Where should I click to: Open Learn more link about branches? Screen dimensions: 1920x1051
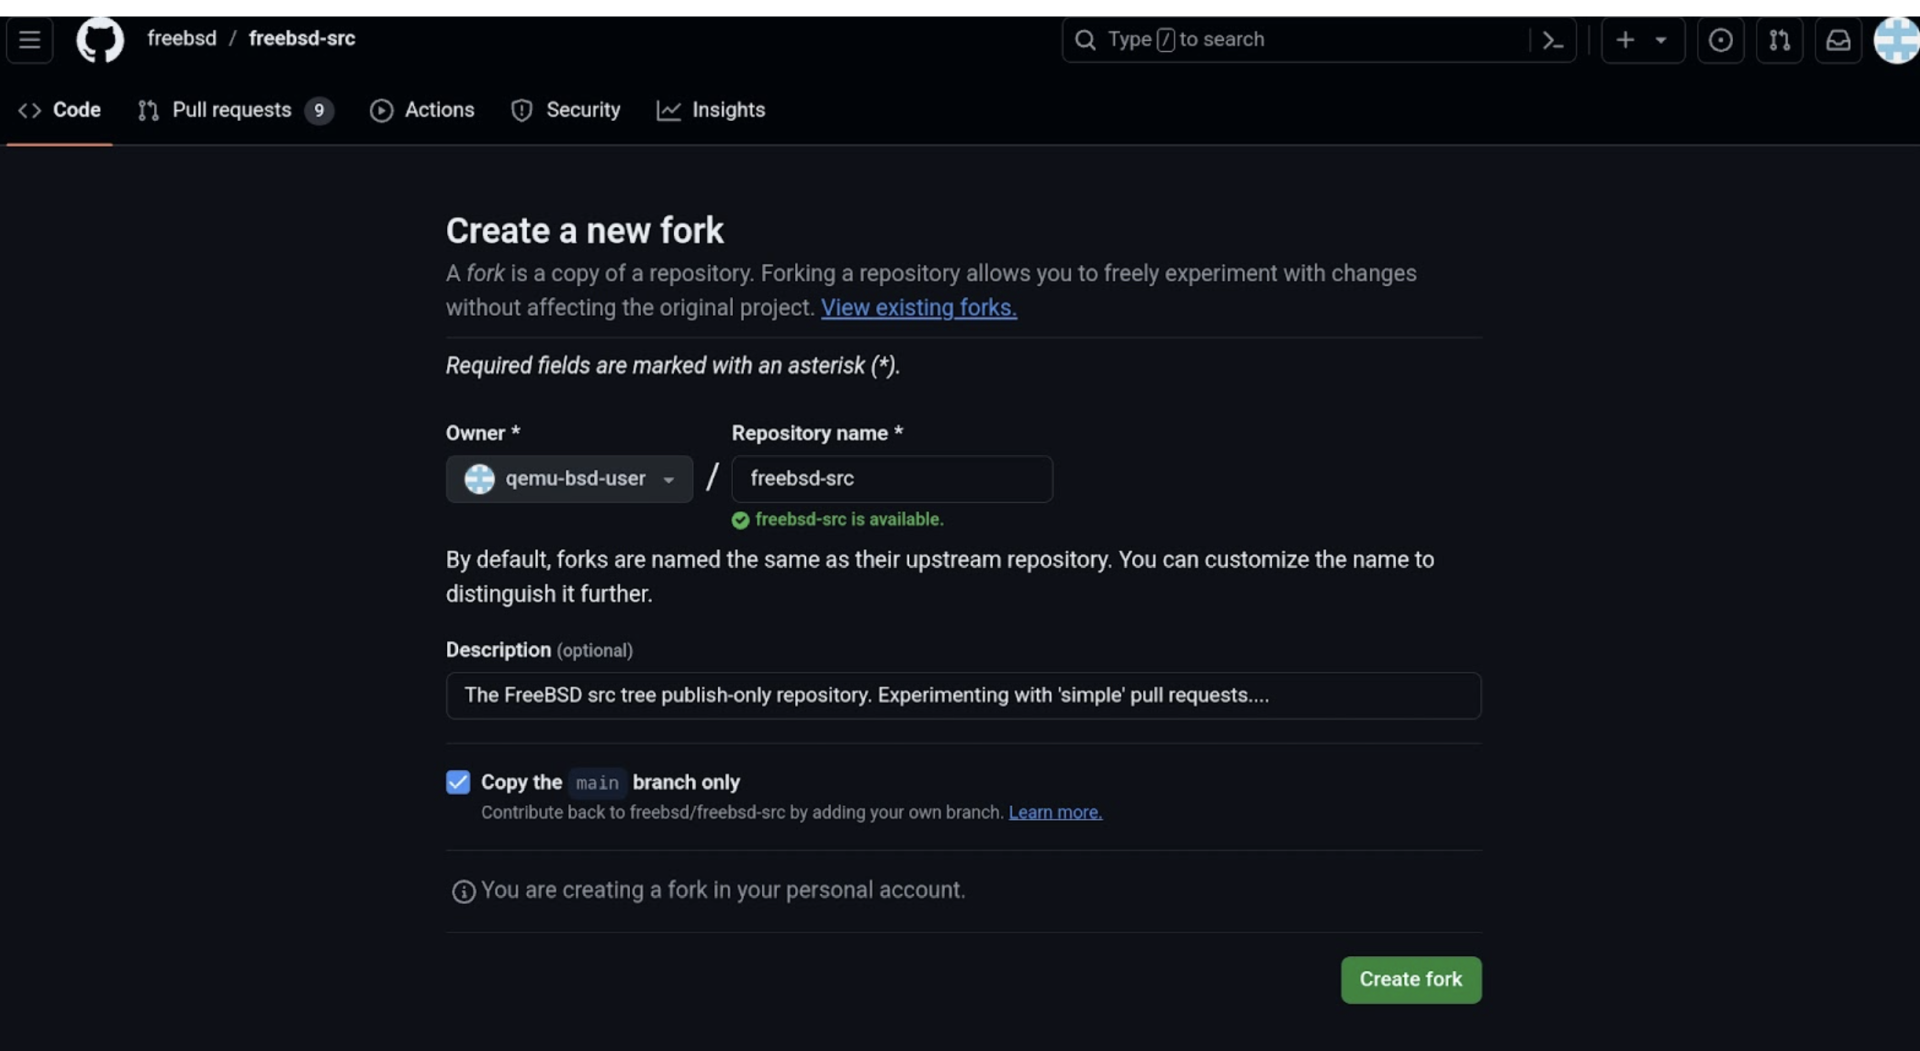click(1055, 812)
